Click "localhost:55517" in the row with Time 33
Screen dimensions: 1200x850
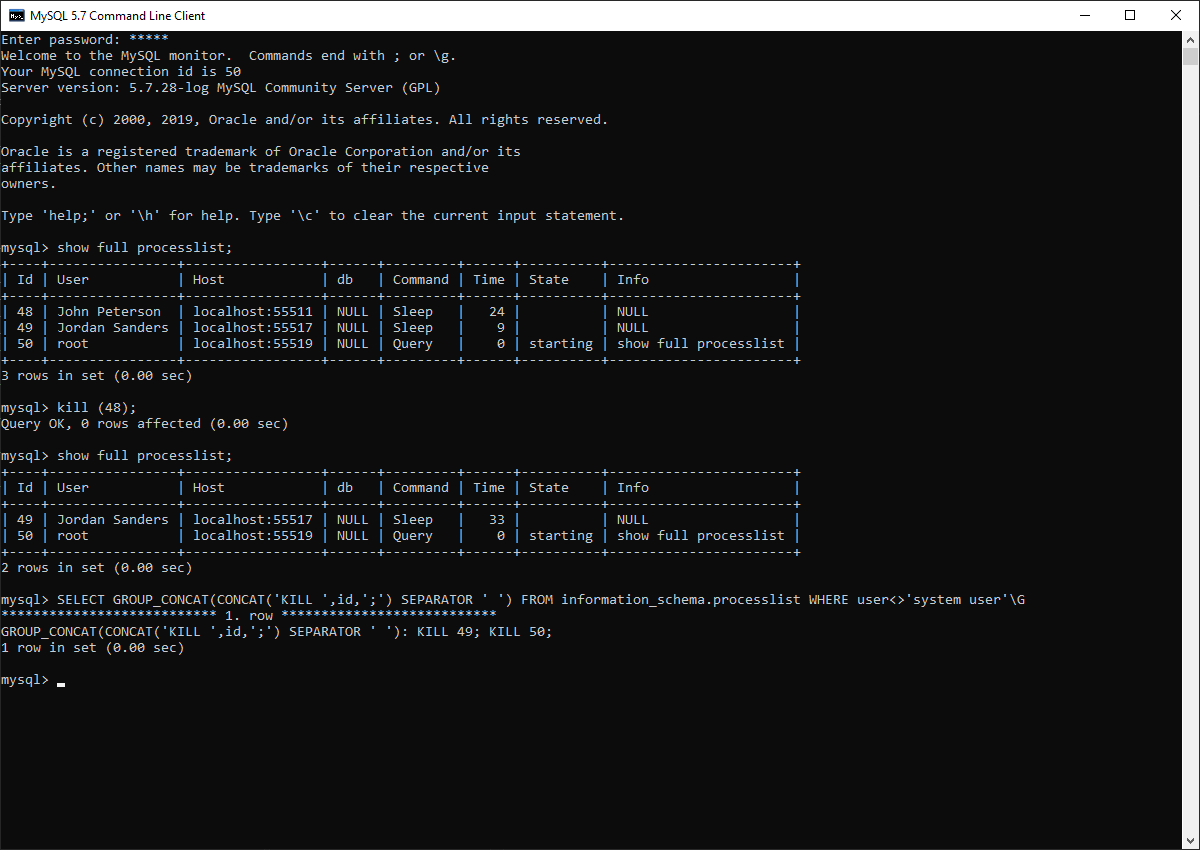click(x=253, y=520)
